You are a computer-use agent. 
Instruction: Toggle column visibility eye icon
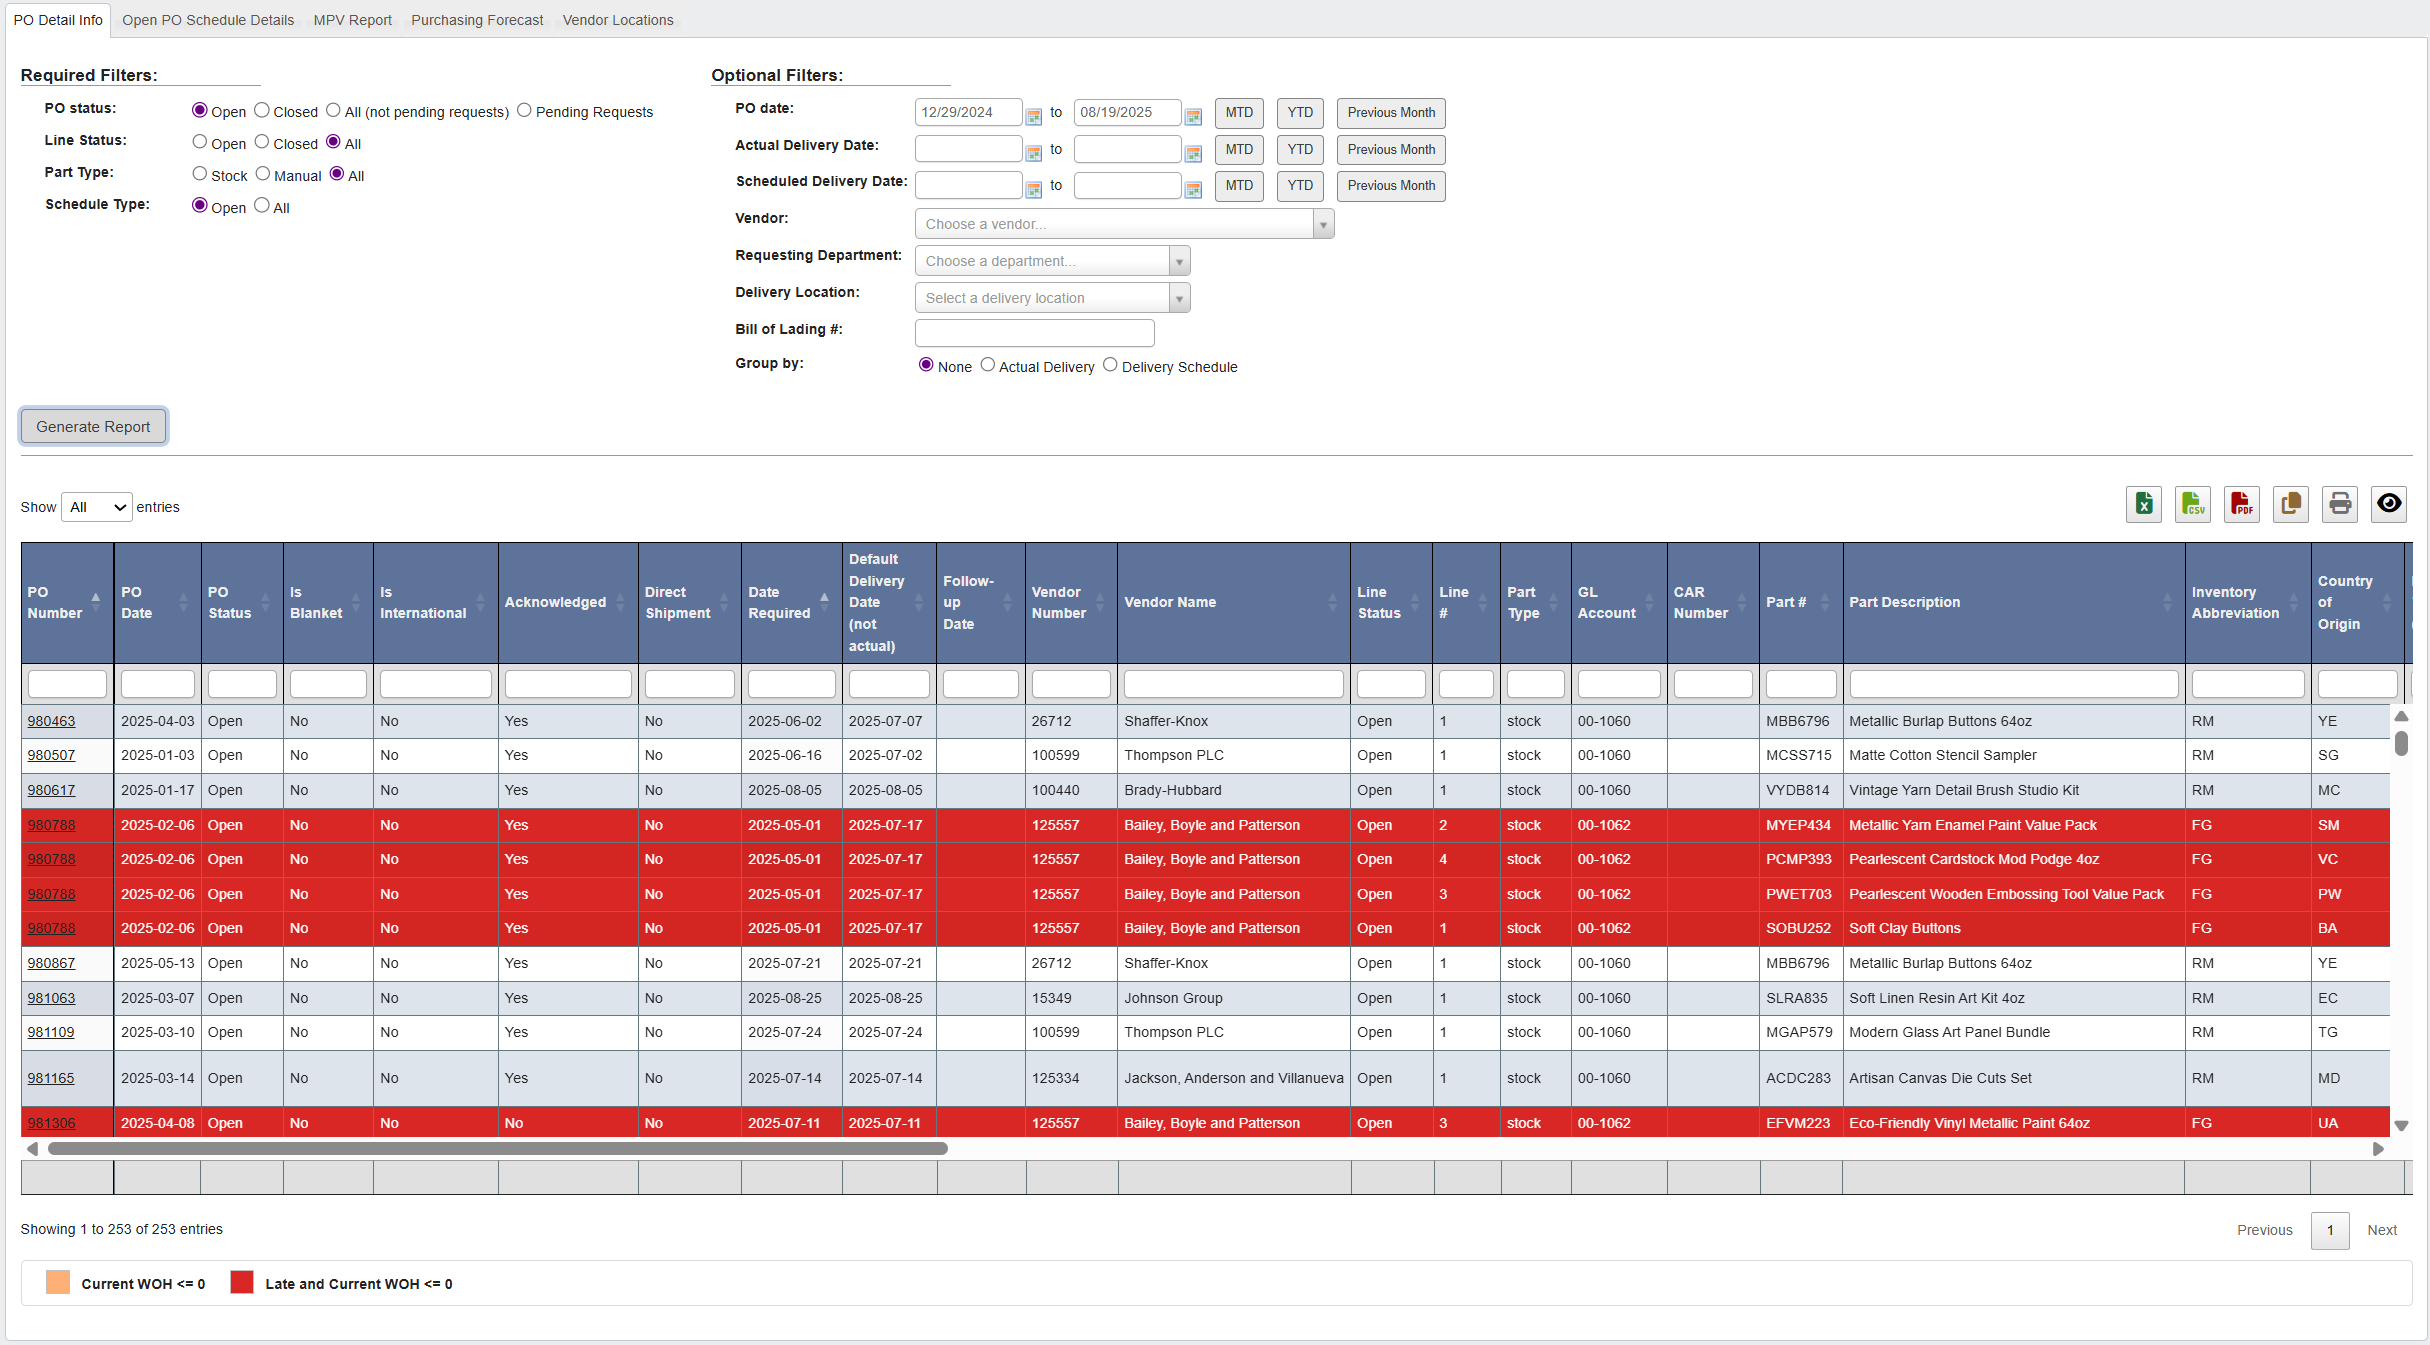click(x=2389, y=504)
